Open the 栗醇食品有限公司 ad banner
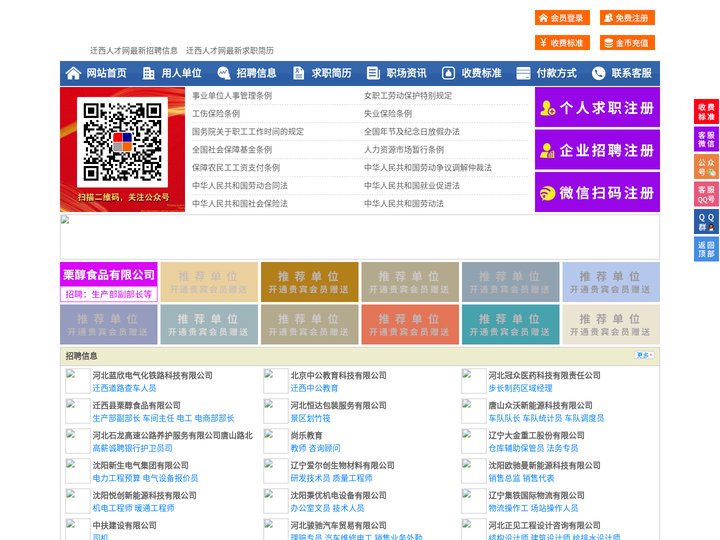The width and height of the screenshot is (720, 540). pyautogui.click(x=109, y=282)
